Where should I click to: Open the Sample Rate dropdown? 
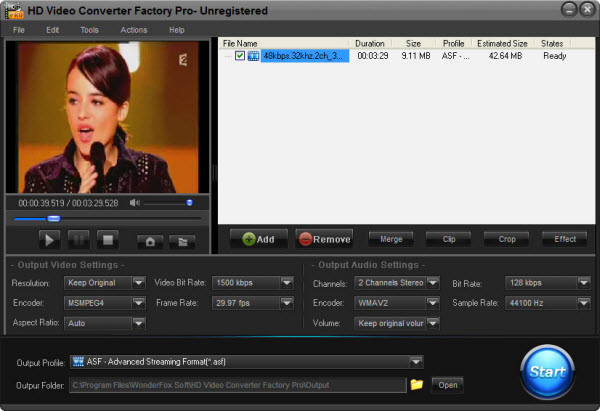583,302
